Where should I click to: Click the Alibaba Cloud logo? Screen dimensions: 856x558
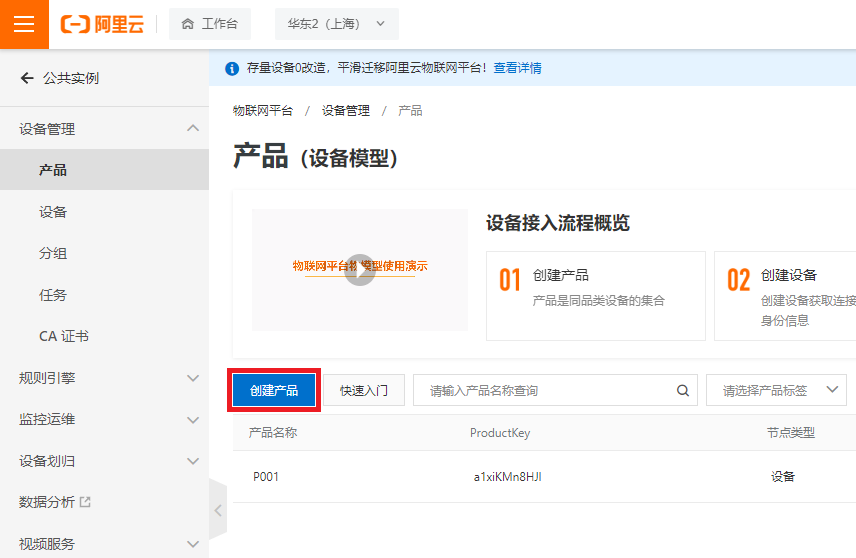pyautogui.click(x=102, y=24)
